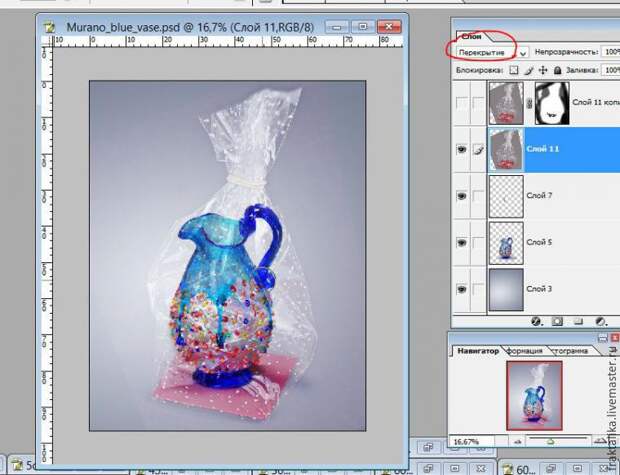620x475 pixels.
Task: Select layer Слой 7 in the list
Action: (560, 195)
